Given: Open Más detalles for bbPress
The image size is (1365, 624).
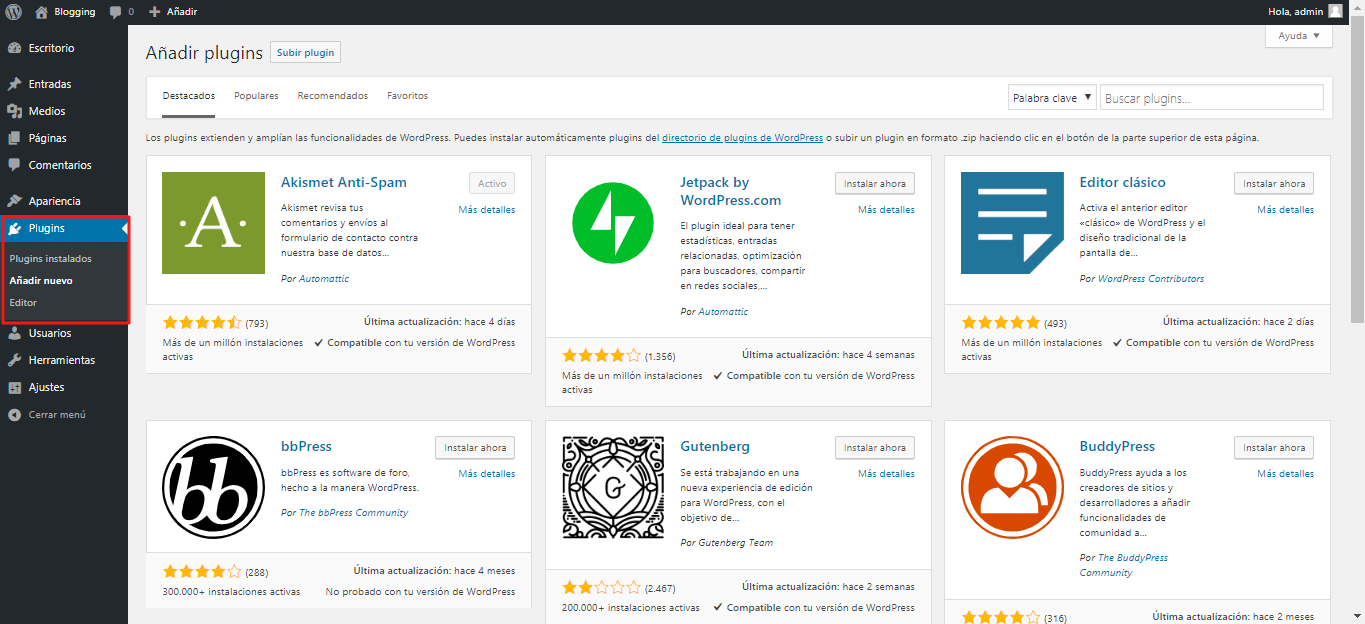Looking at the screenshot, I should [487, 474].
